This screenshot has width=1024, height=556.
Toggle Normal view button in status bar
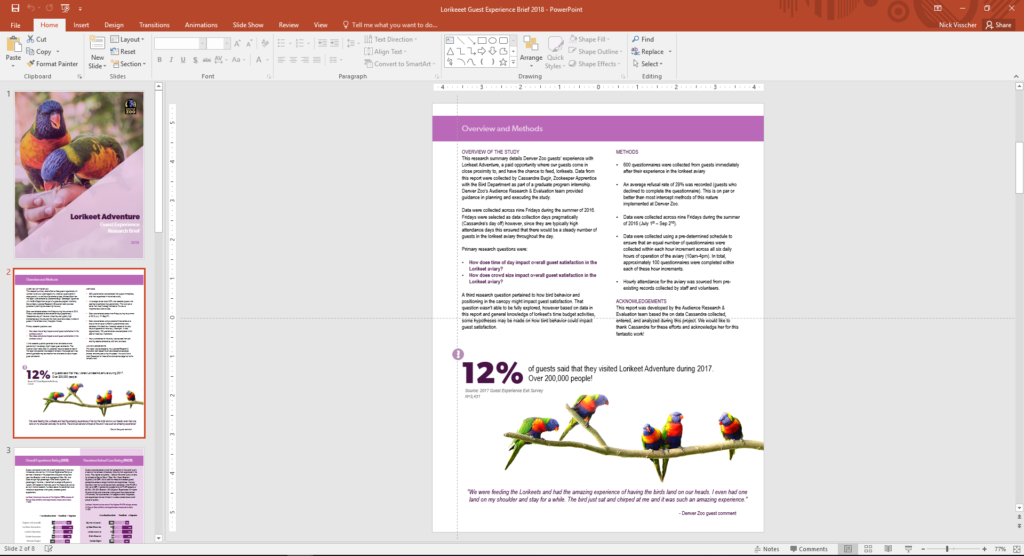click(848, 549)
